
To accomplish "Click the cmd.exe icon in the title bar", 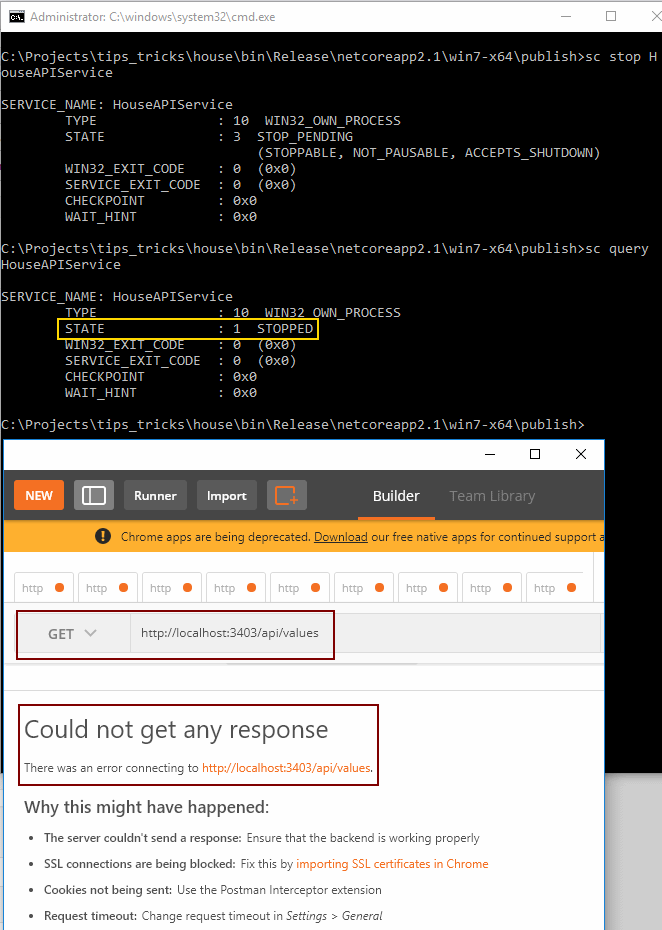I will point(17,17).
